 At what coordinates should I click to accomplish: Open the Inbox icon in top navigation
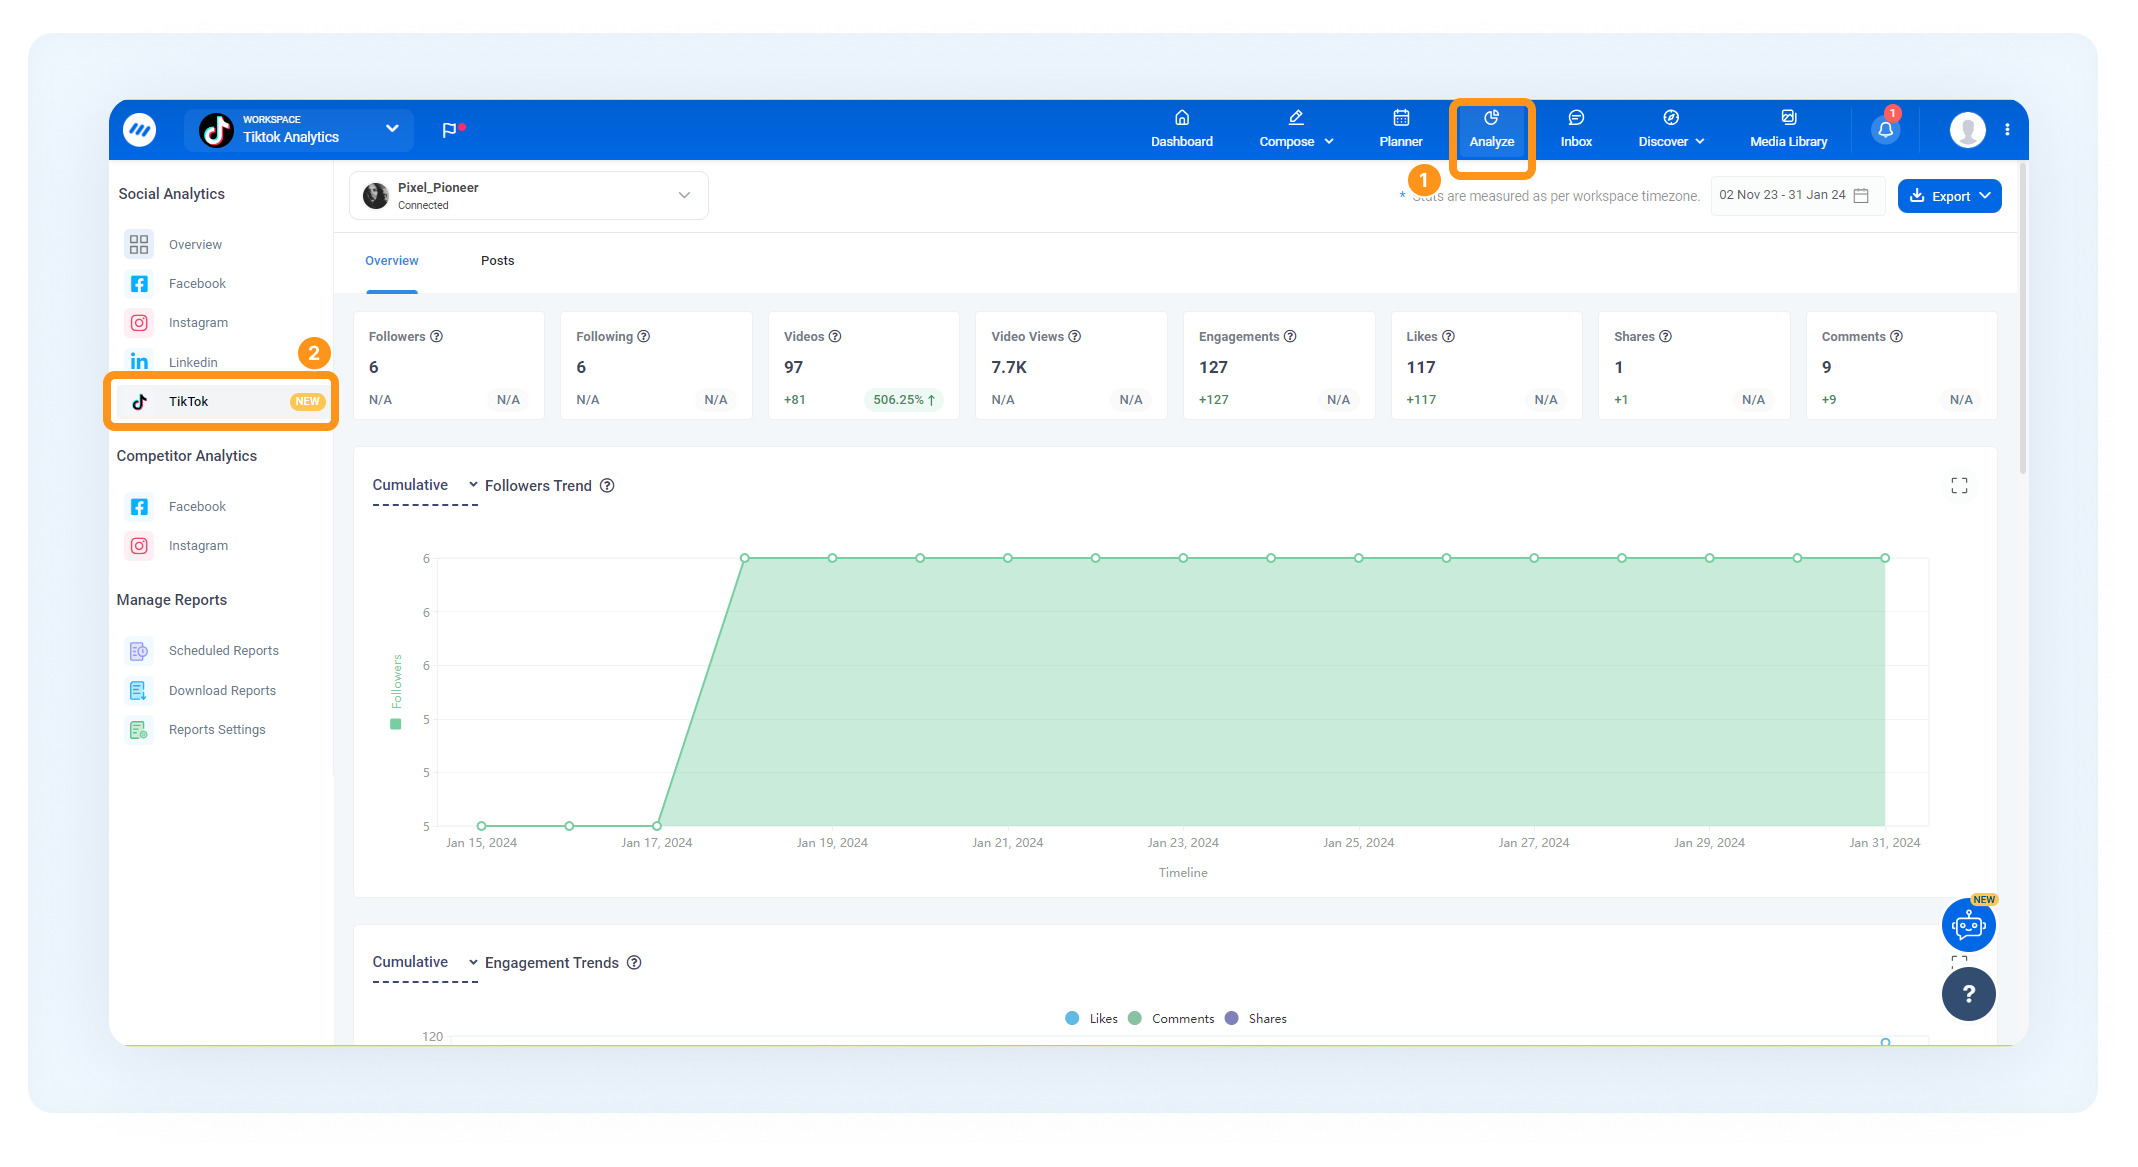click(x=1576, y=130)
